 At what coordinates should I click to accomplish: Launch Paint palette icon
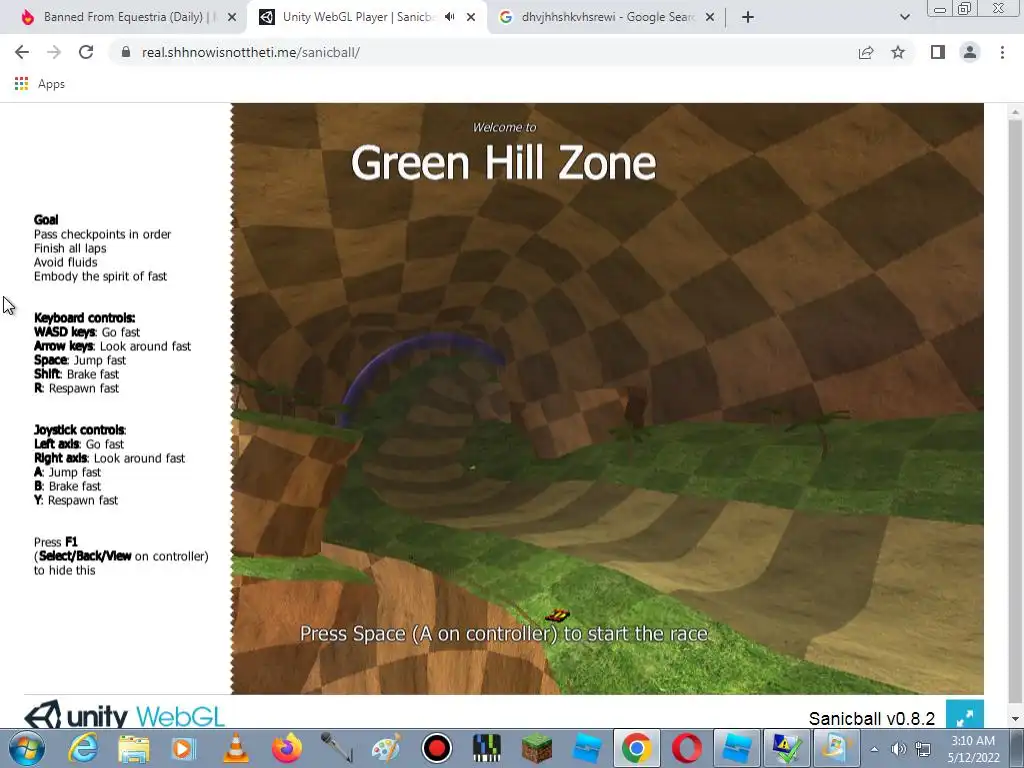(x=387, y=748)
